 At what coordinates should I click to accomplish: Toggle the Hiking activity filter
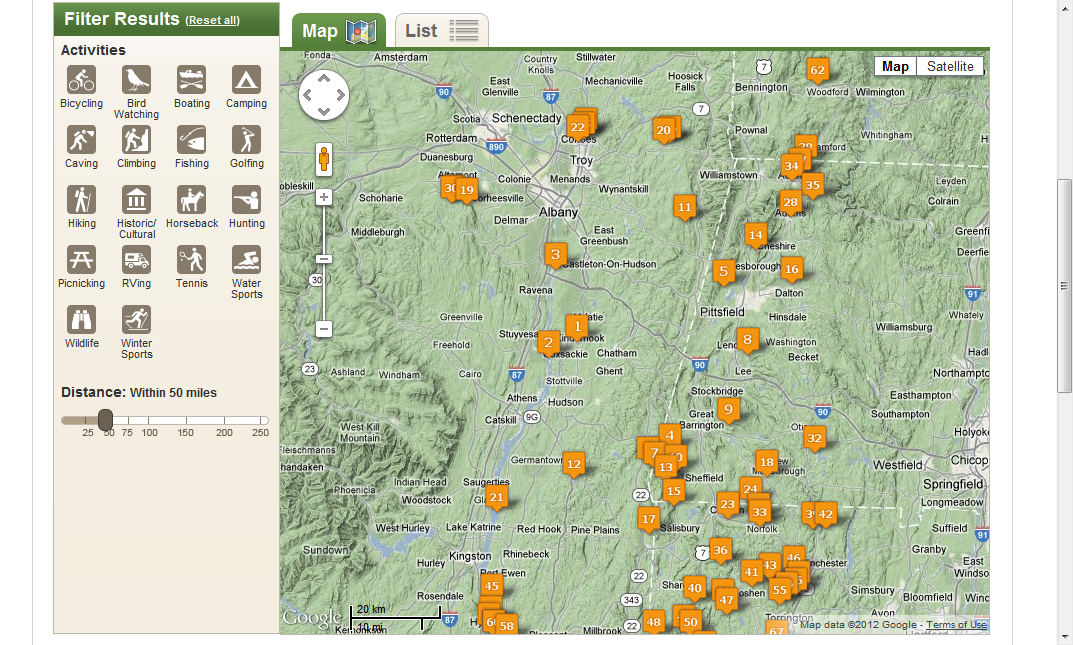(x=81, y=200)
